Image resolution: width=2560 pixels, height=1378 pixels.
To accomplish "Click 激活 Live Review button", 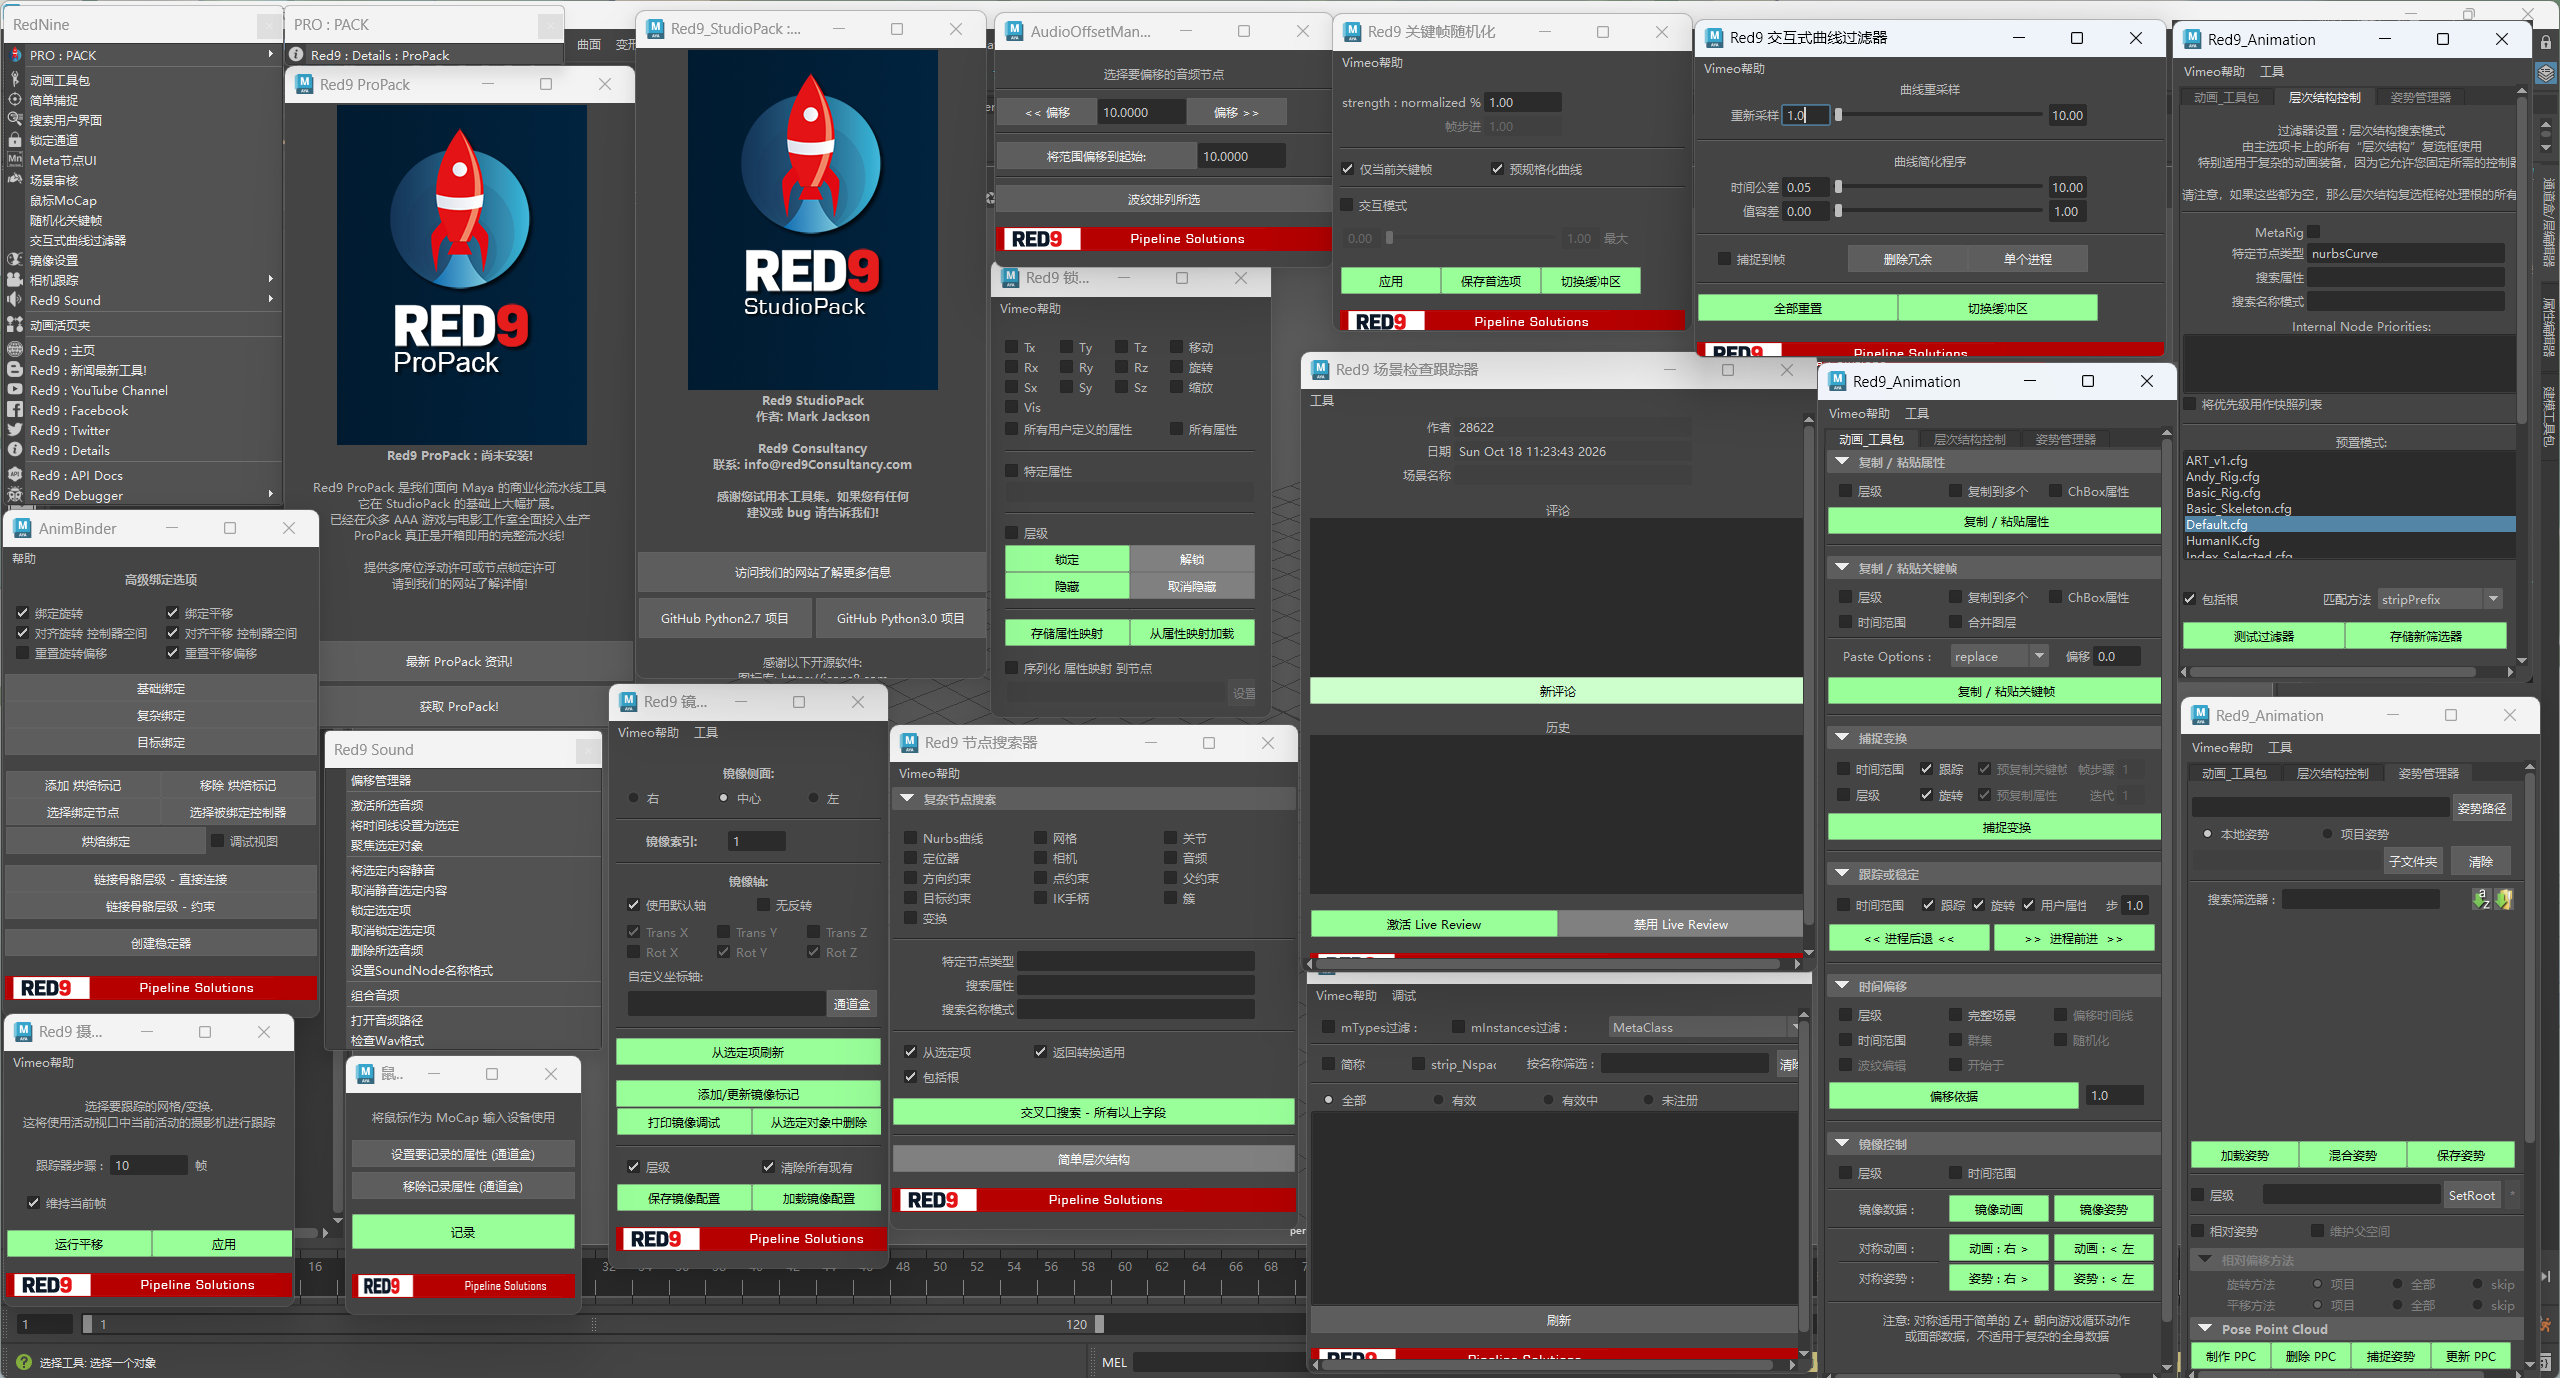I will point(1433,924).
